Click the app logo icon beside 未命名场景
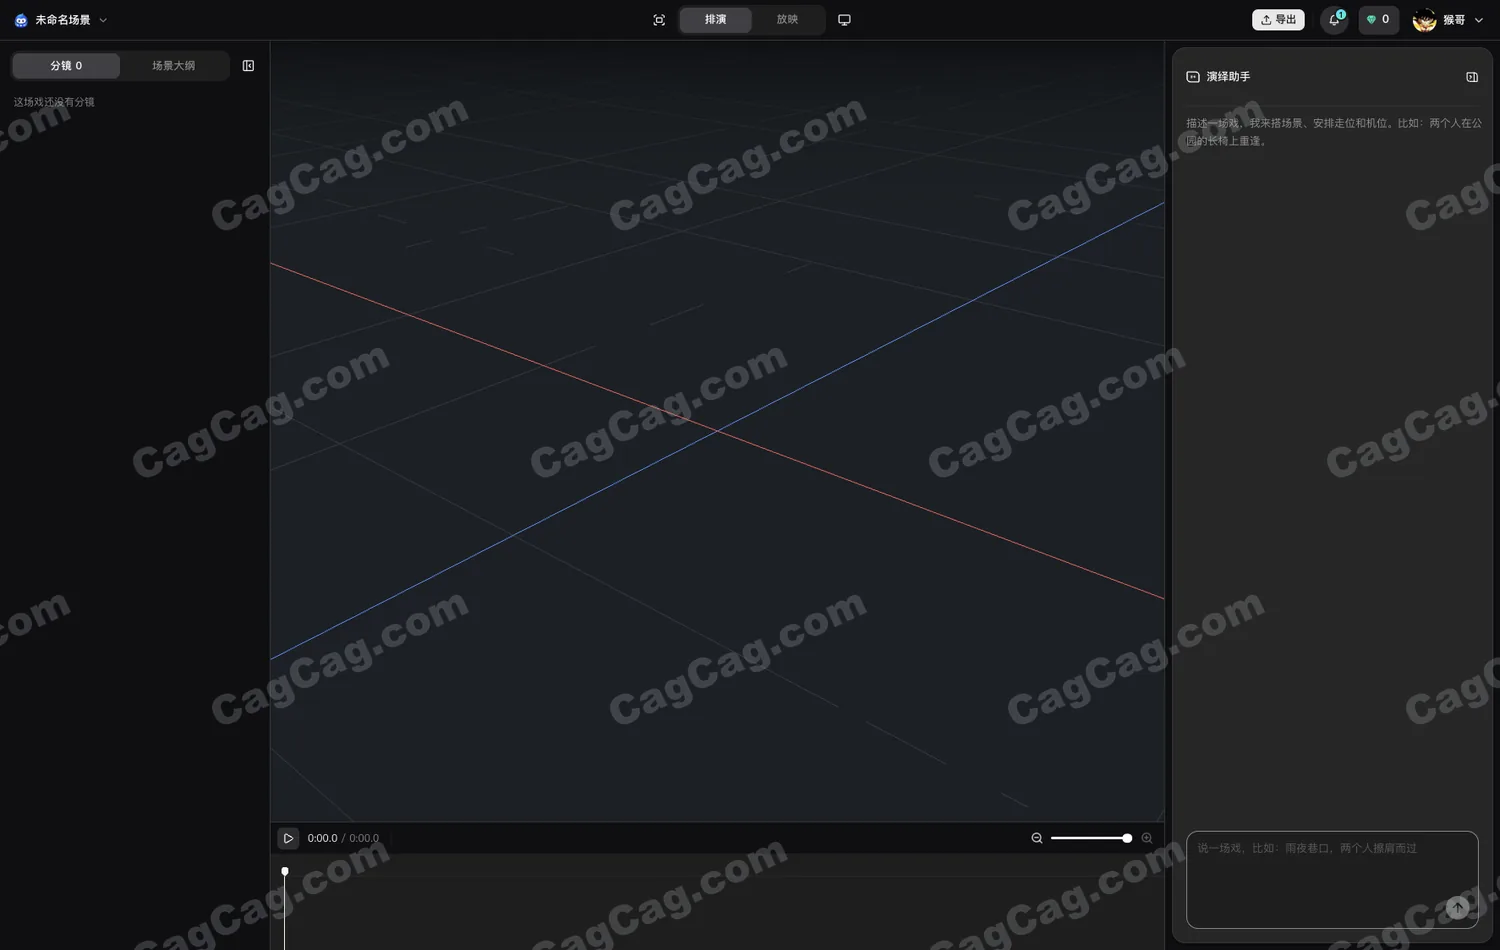The width and height of the screenshot is (1500, 950). coord(21,20)
